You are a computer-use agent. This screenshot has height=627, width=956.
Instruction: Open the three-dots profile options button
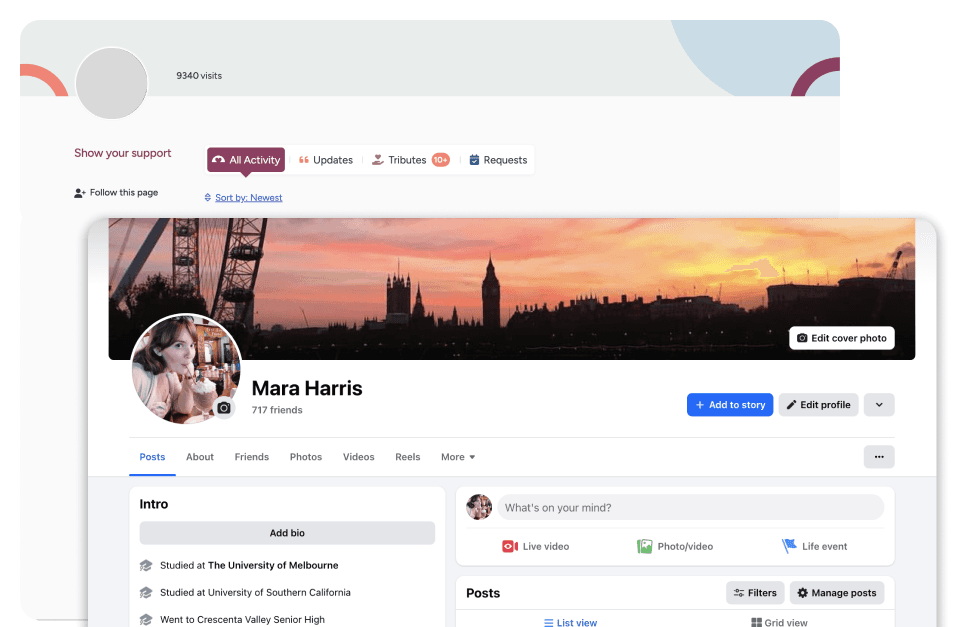click(879, 457)
